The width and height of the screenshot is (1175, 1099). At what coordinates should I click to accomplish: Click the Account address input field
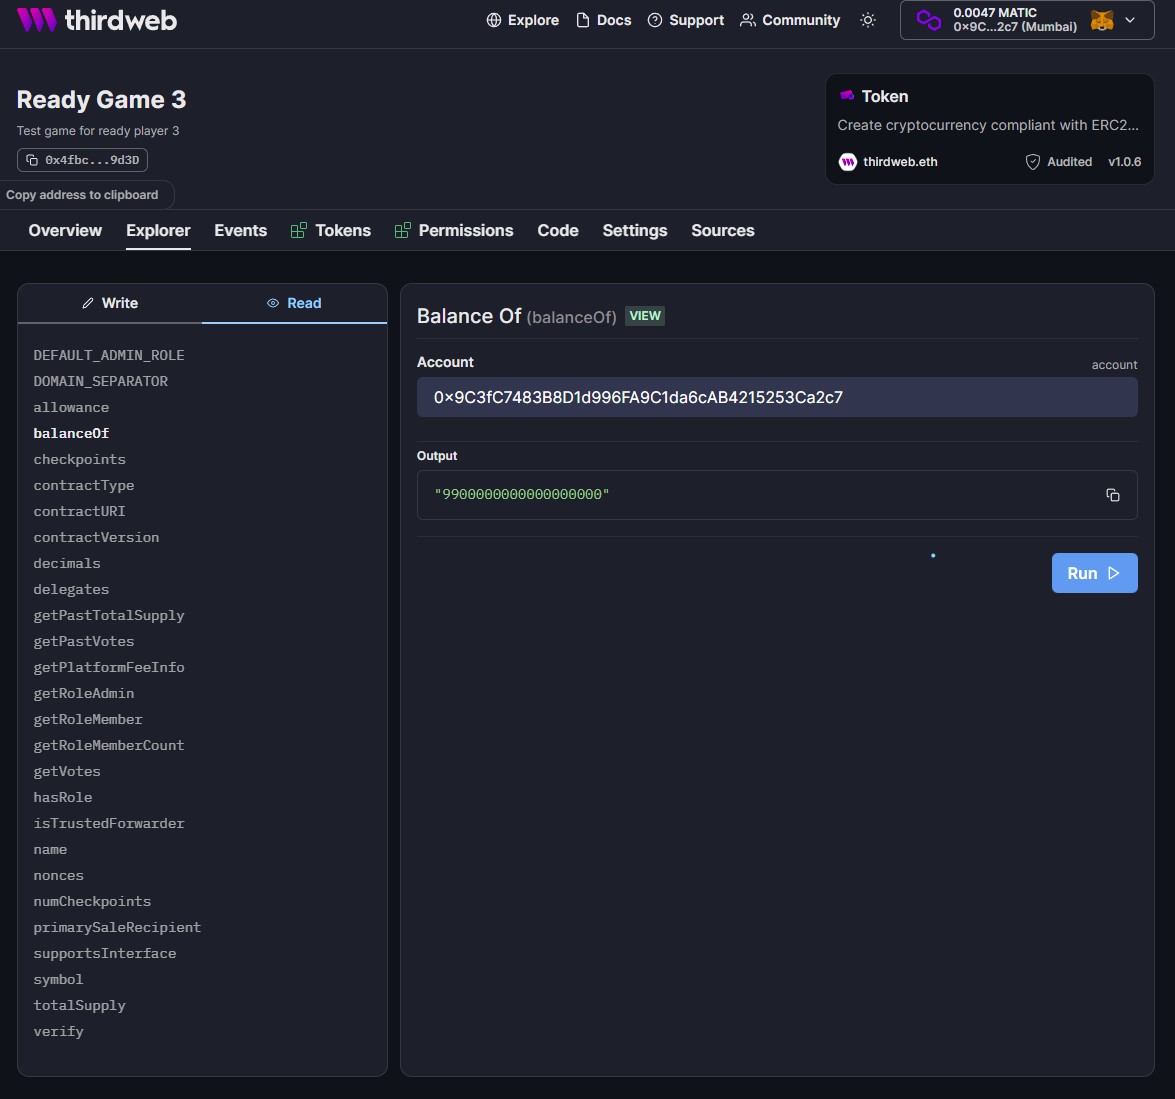(777, 397)
